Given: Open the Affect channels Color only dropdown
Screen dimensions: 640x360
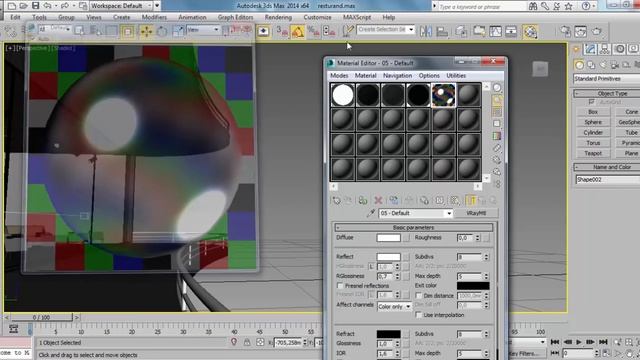Looking at the screenshot, I should pos(395,307).
